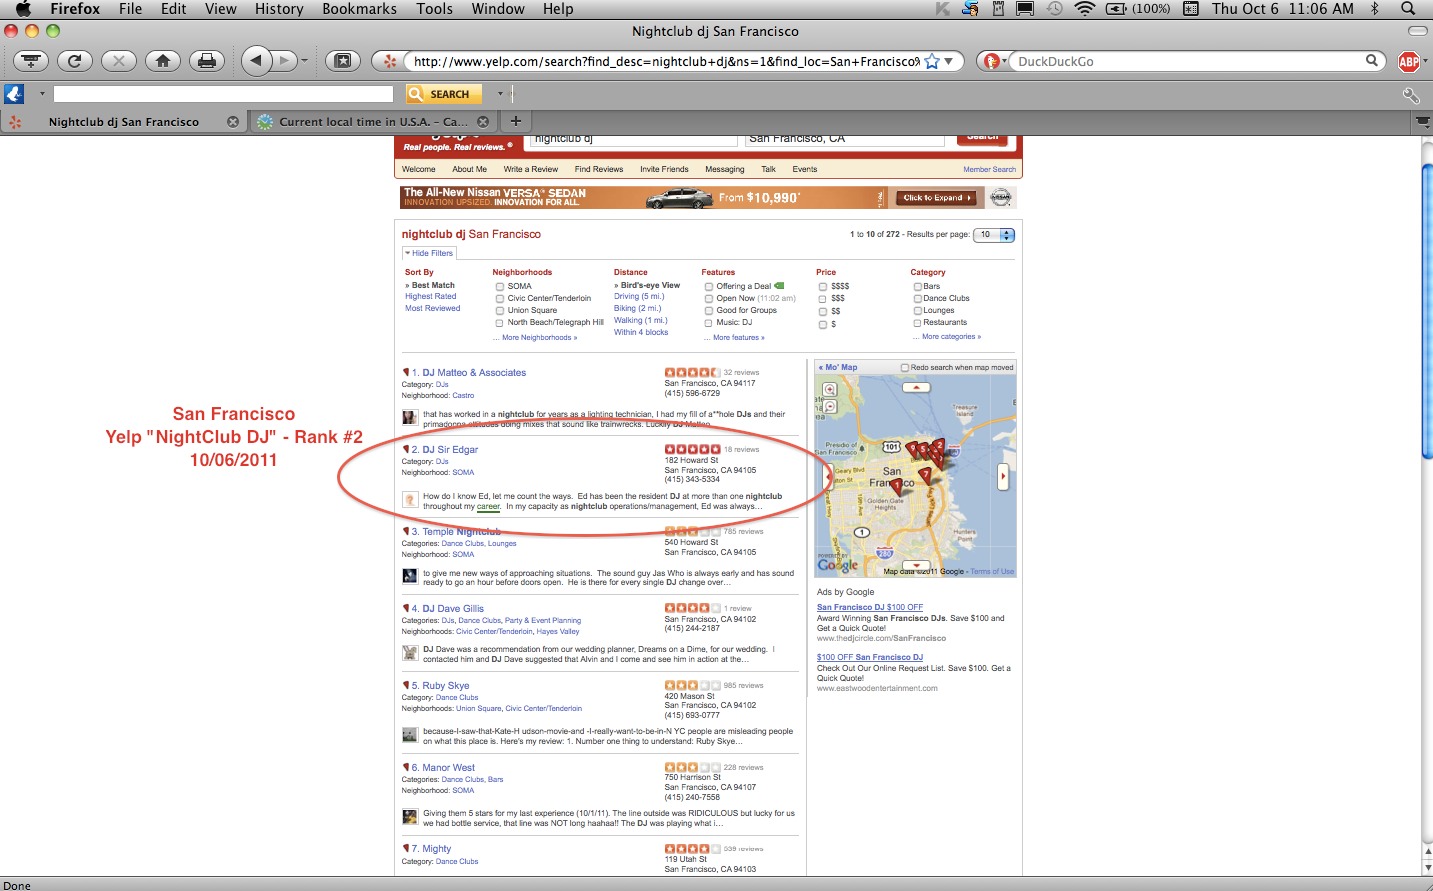Image resolution: width=1433 pixels, height=891 pixels.
Task: Open the URL bar history dropdown arrow
Action: tap(949, 61)
